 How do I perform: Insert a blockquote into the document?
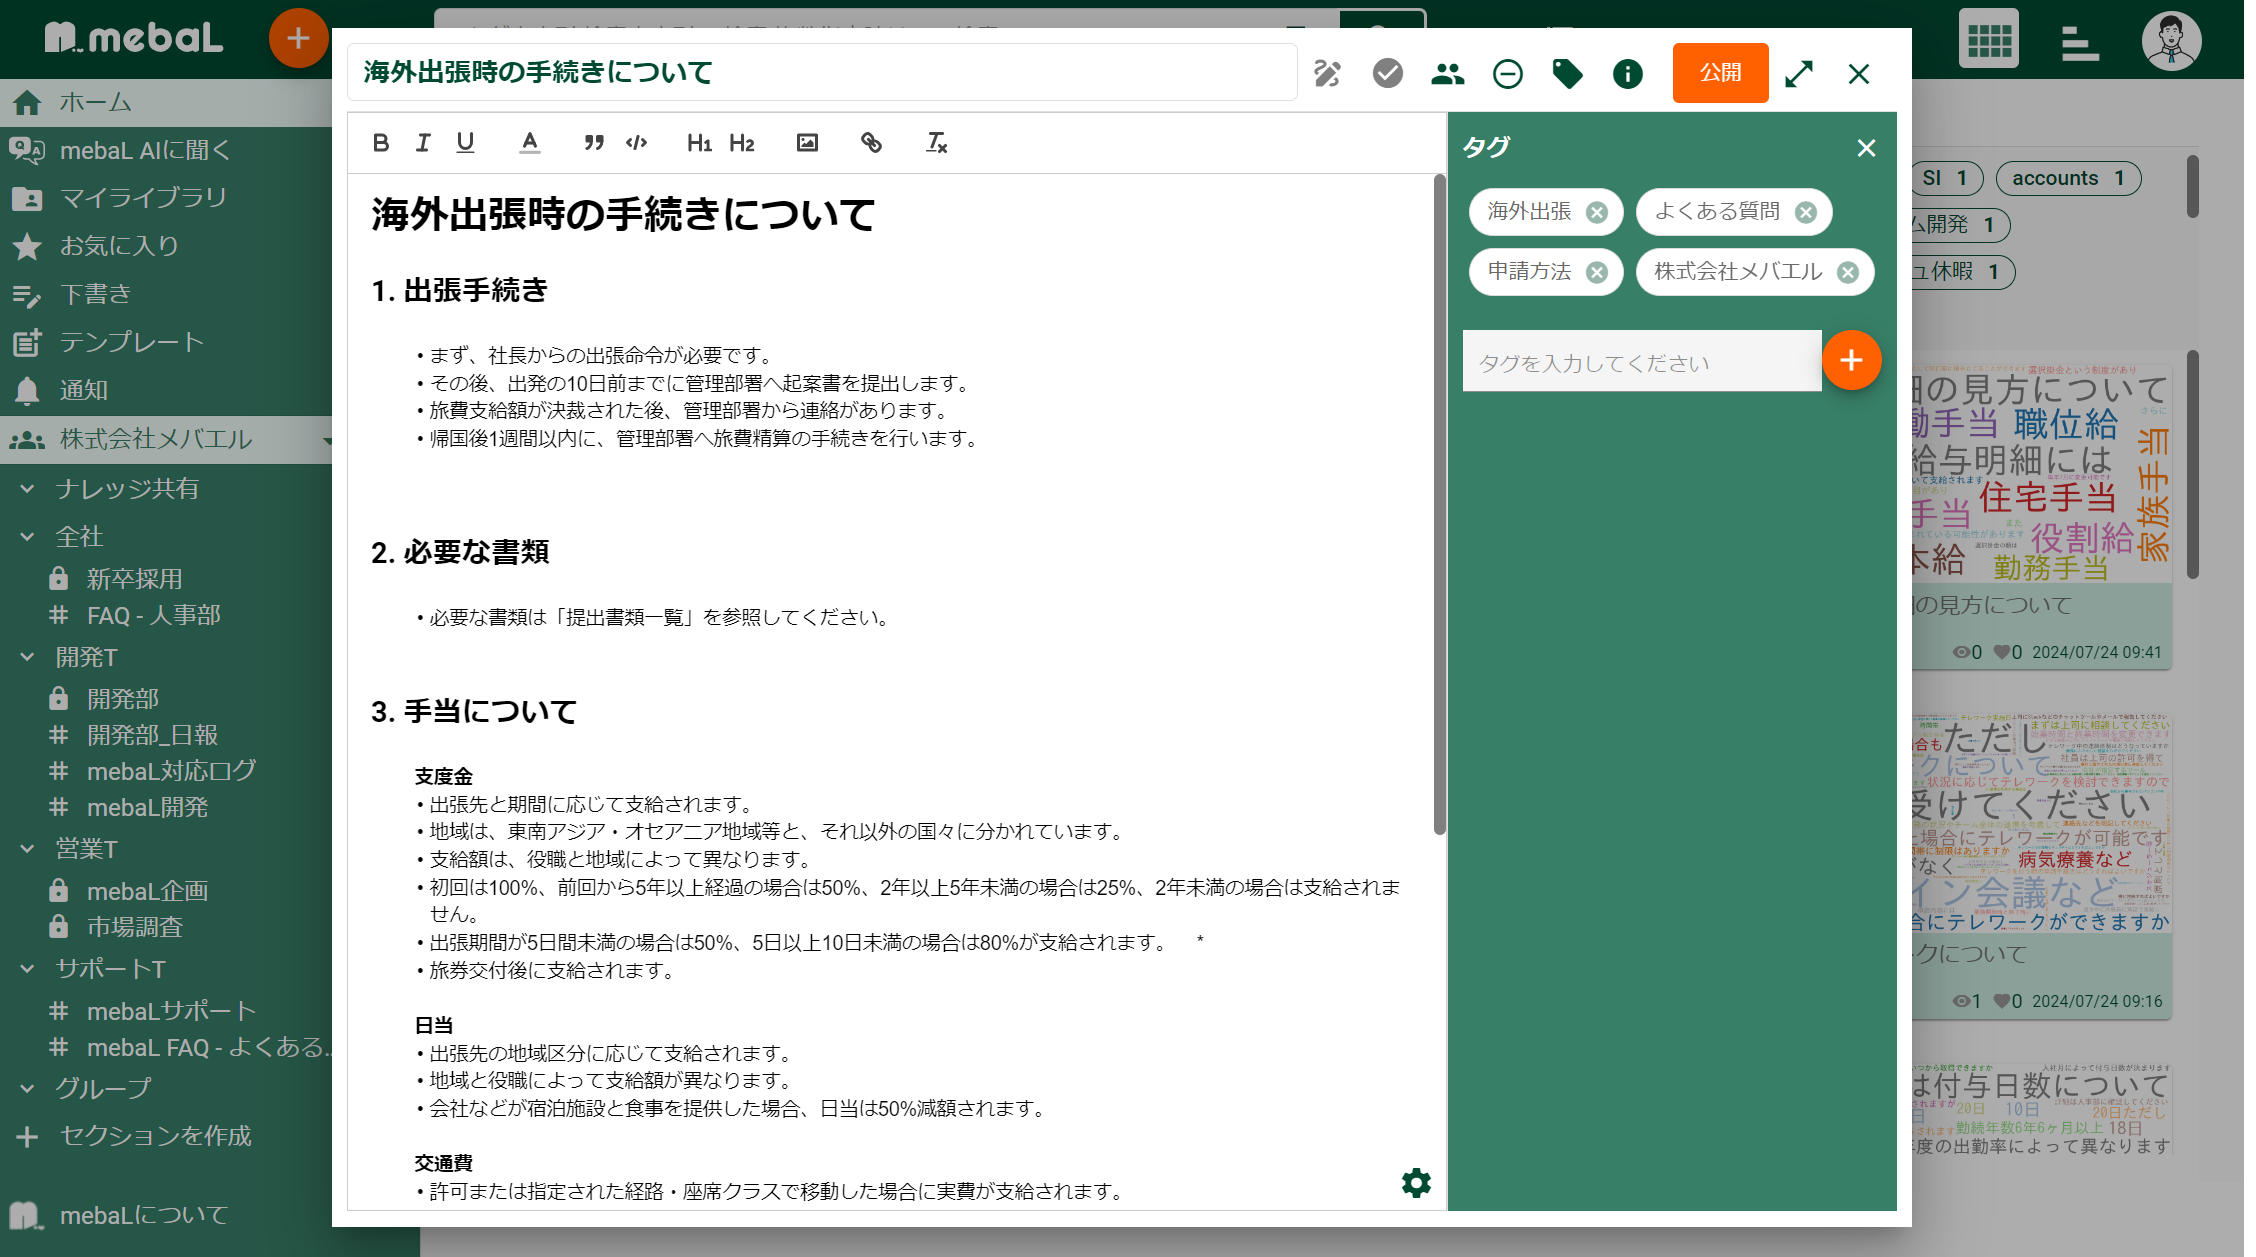592,142
